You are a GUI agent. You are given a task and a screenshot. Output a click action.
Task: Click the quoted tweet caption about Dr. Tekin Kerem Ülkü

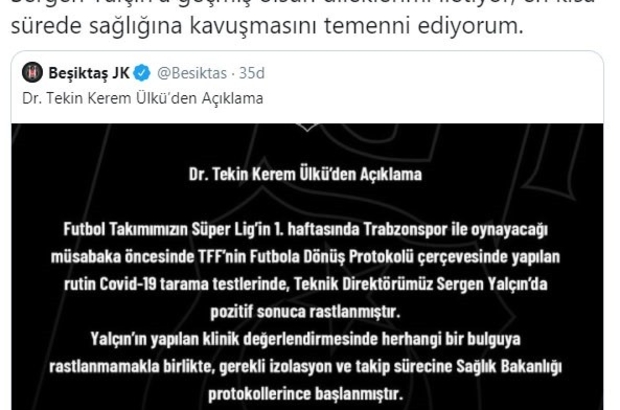143,98
